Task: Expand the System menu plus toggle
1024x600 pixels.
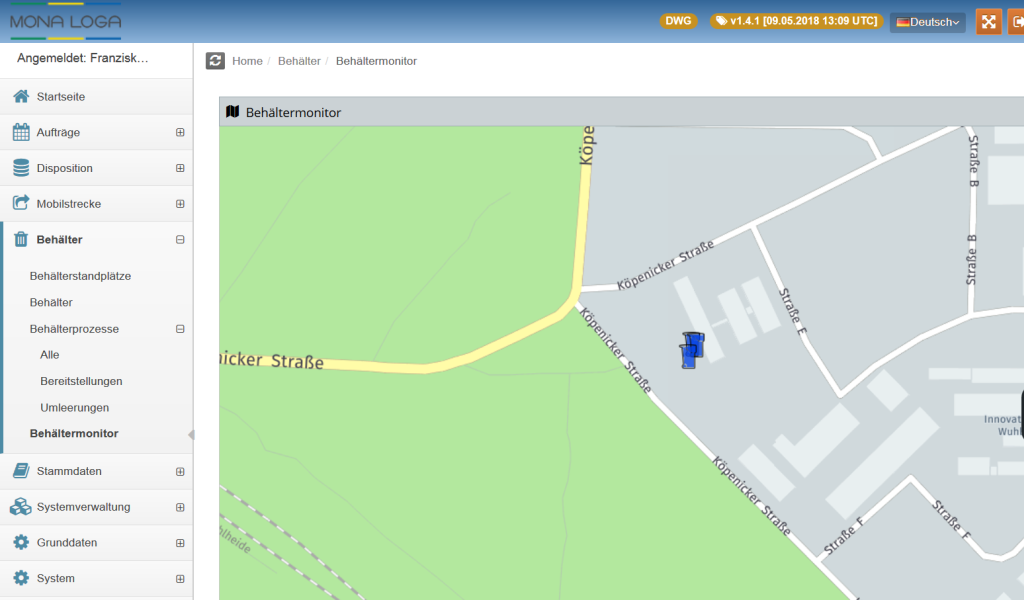Action: point(180,578)
